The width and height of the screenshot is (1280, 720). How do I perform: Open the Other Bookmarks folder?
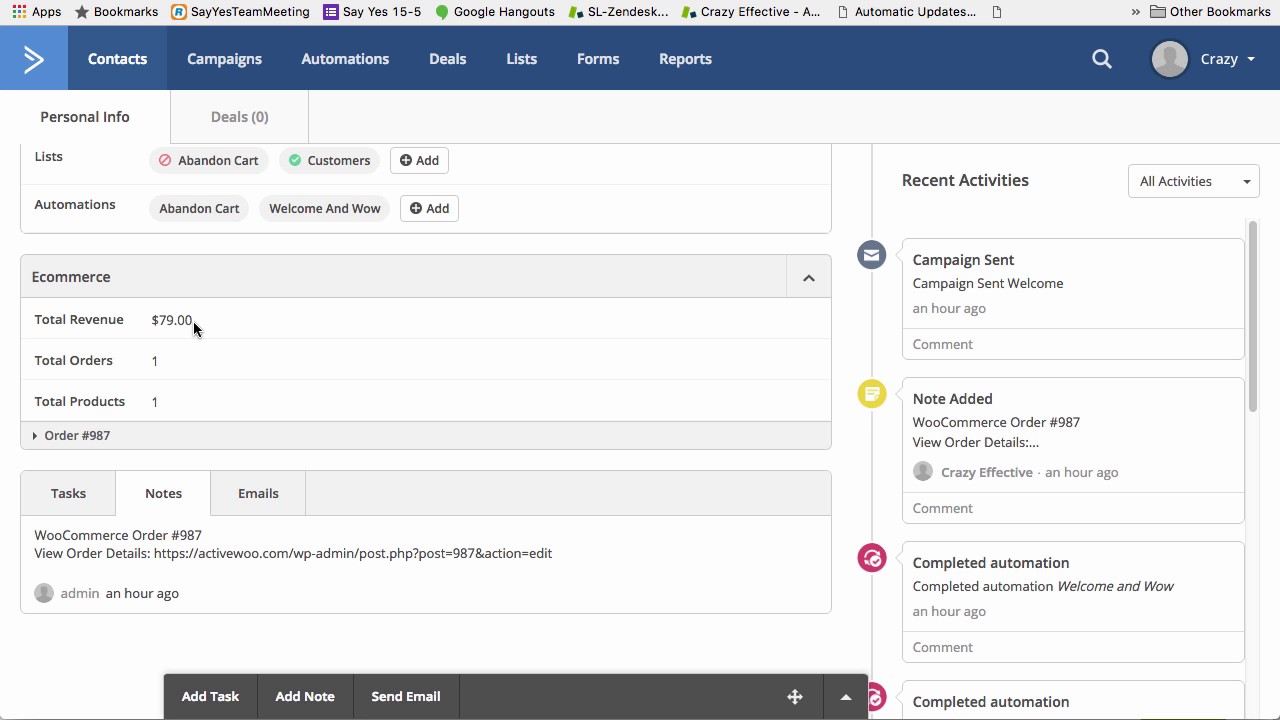point(1210,12)
